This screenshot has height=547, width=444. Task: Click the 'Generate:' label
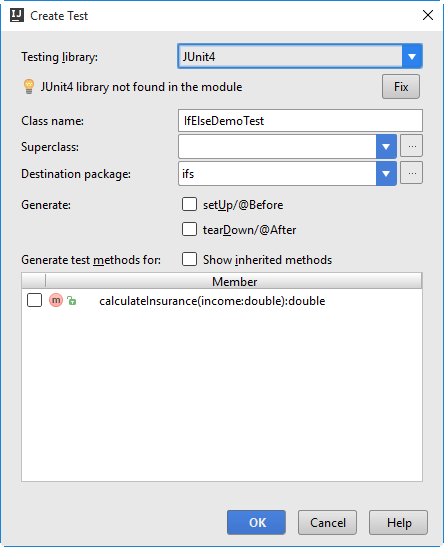coord(46,205)
